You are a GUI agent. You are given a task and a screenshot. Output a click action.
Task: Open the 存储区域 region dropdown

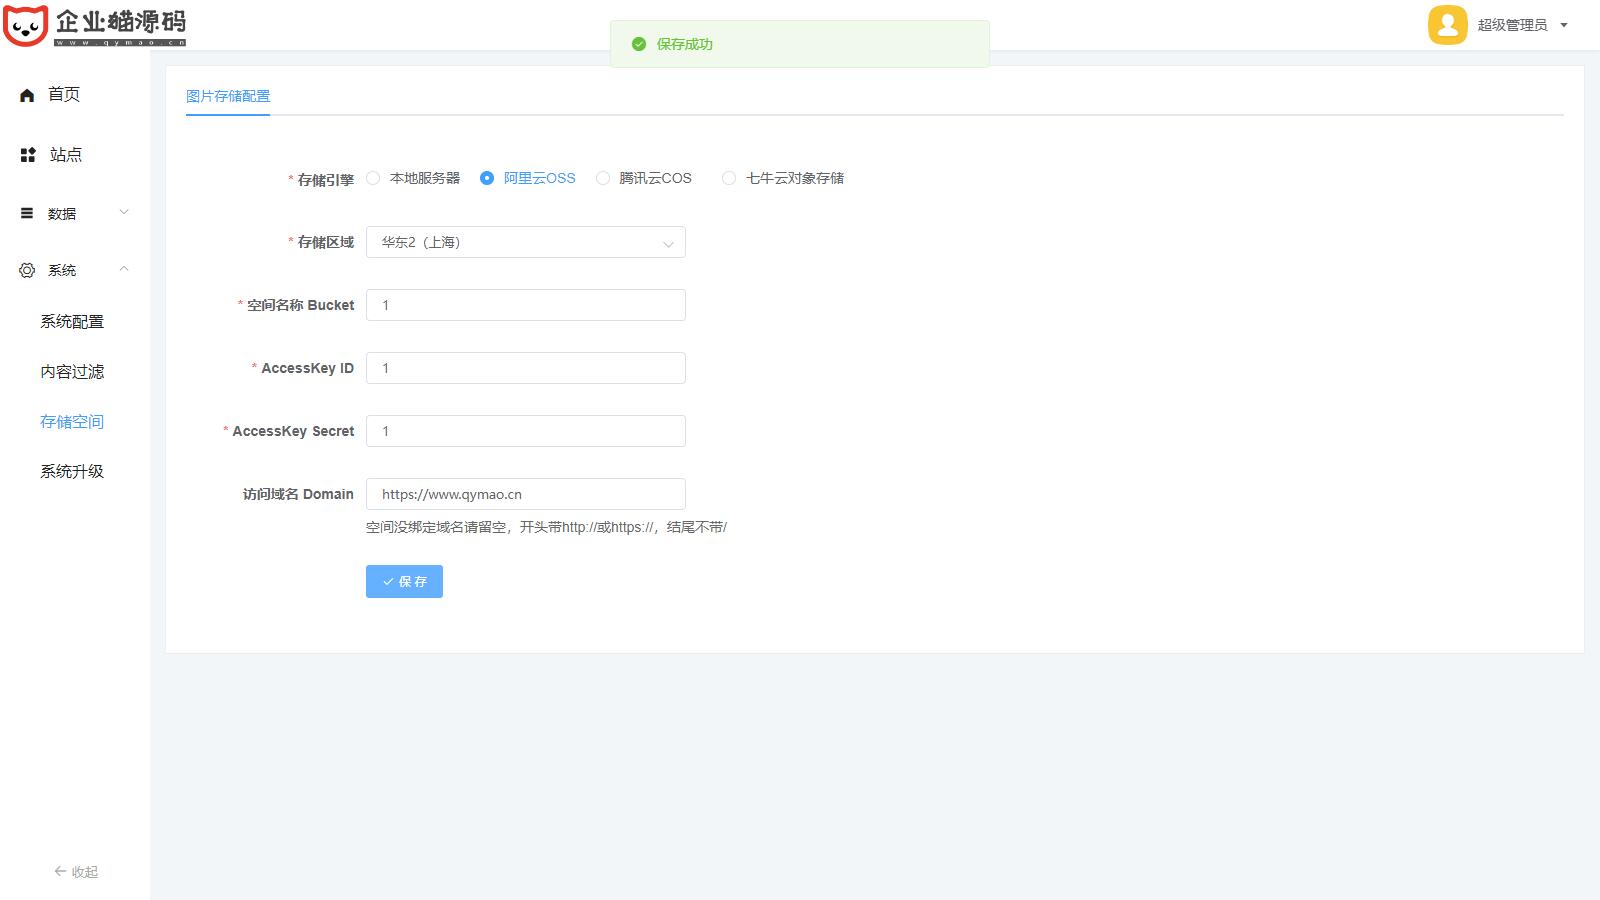[x=525, y=242]
